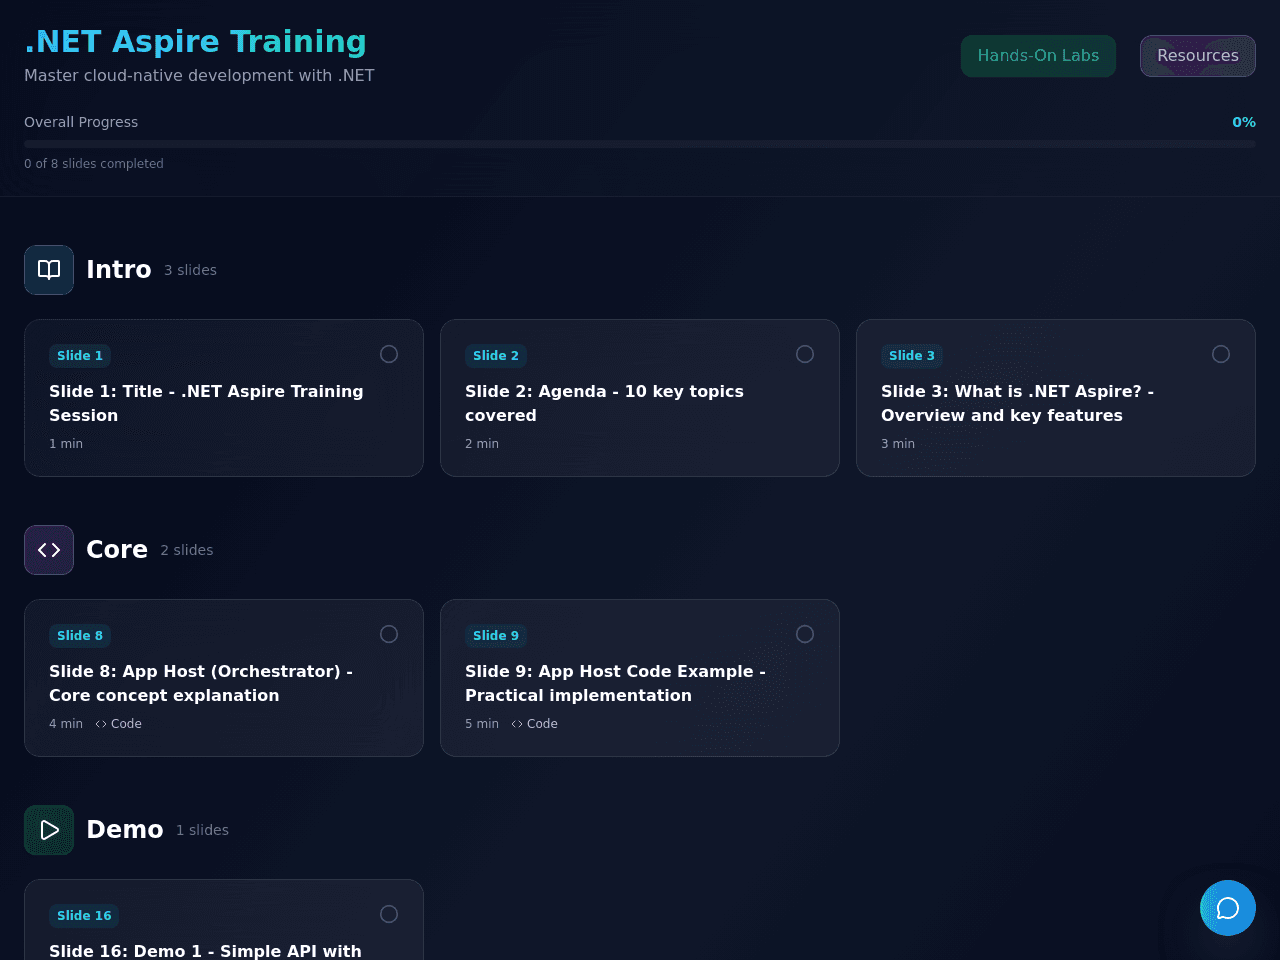Toggle completion circle for Slide 8

tap(389, 634)
